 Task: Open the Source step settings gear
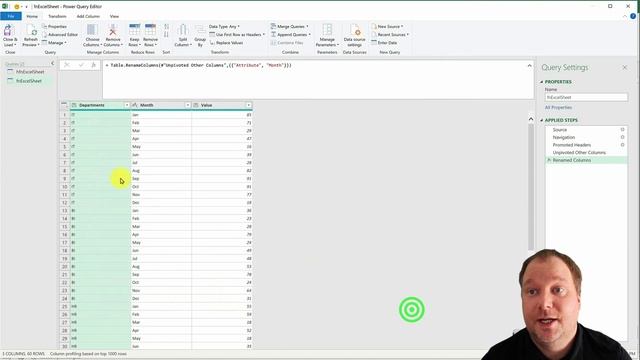click(x=622, y=130)
